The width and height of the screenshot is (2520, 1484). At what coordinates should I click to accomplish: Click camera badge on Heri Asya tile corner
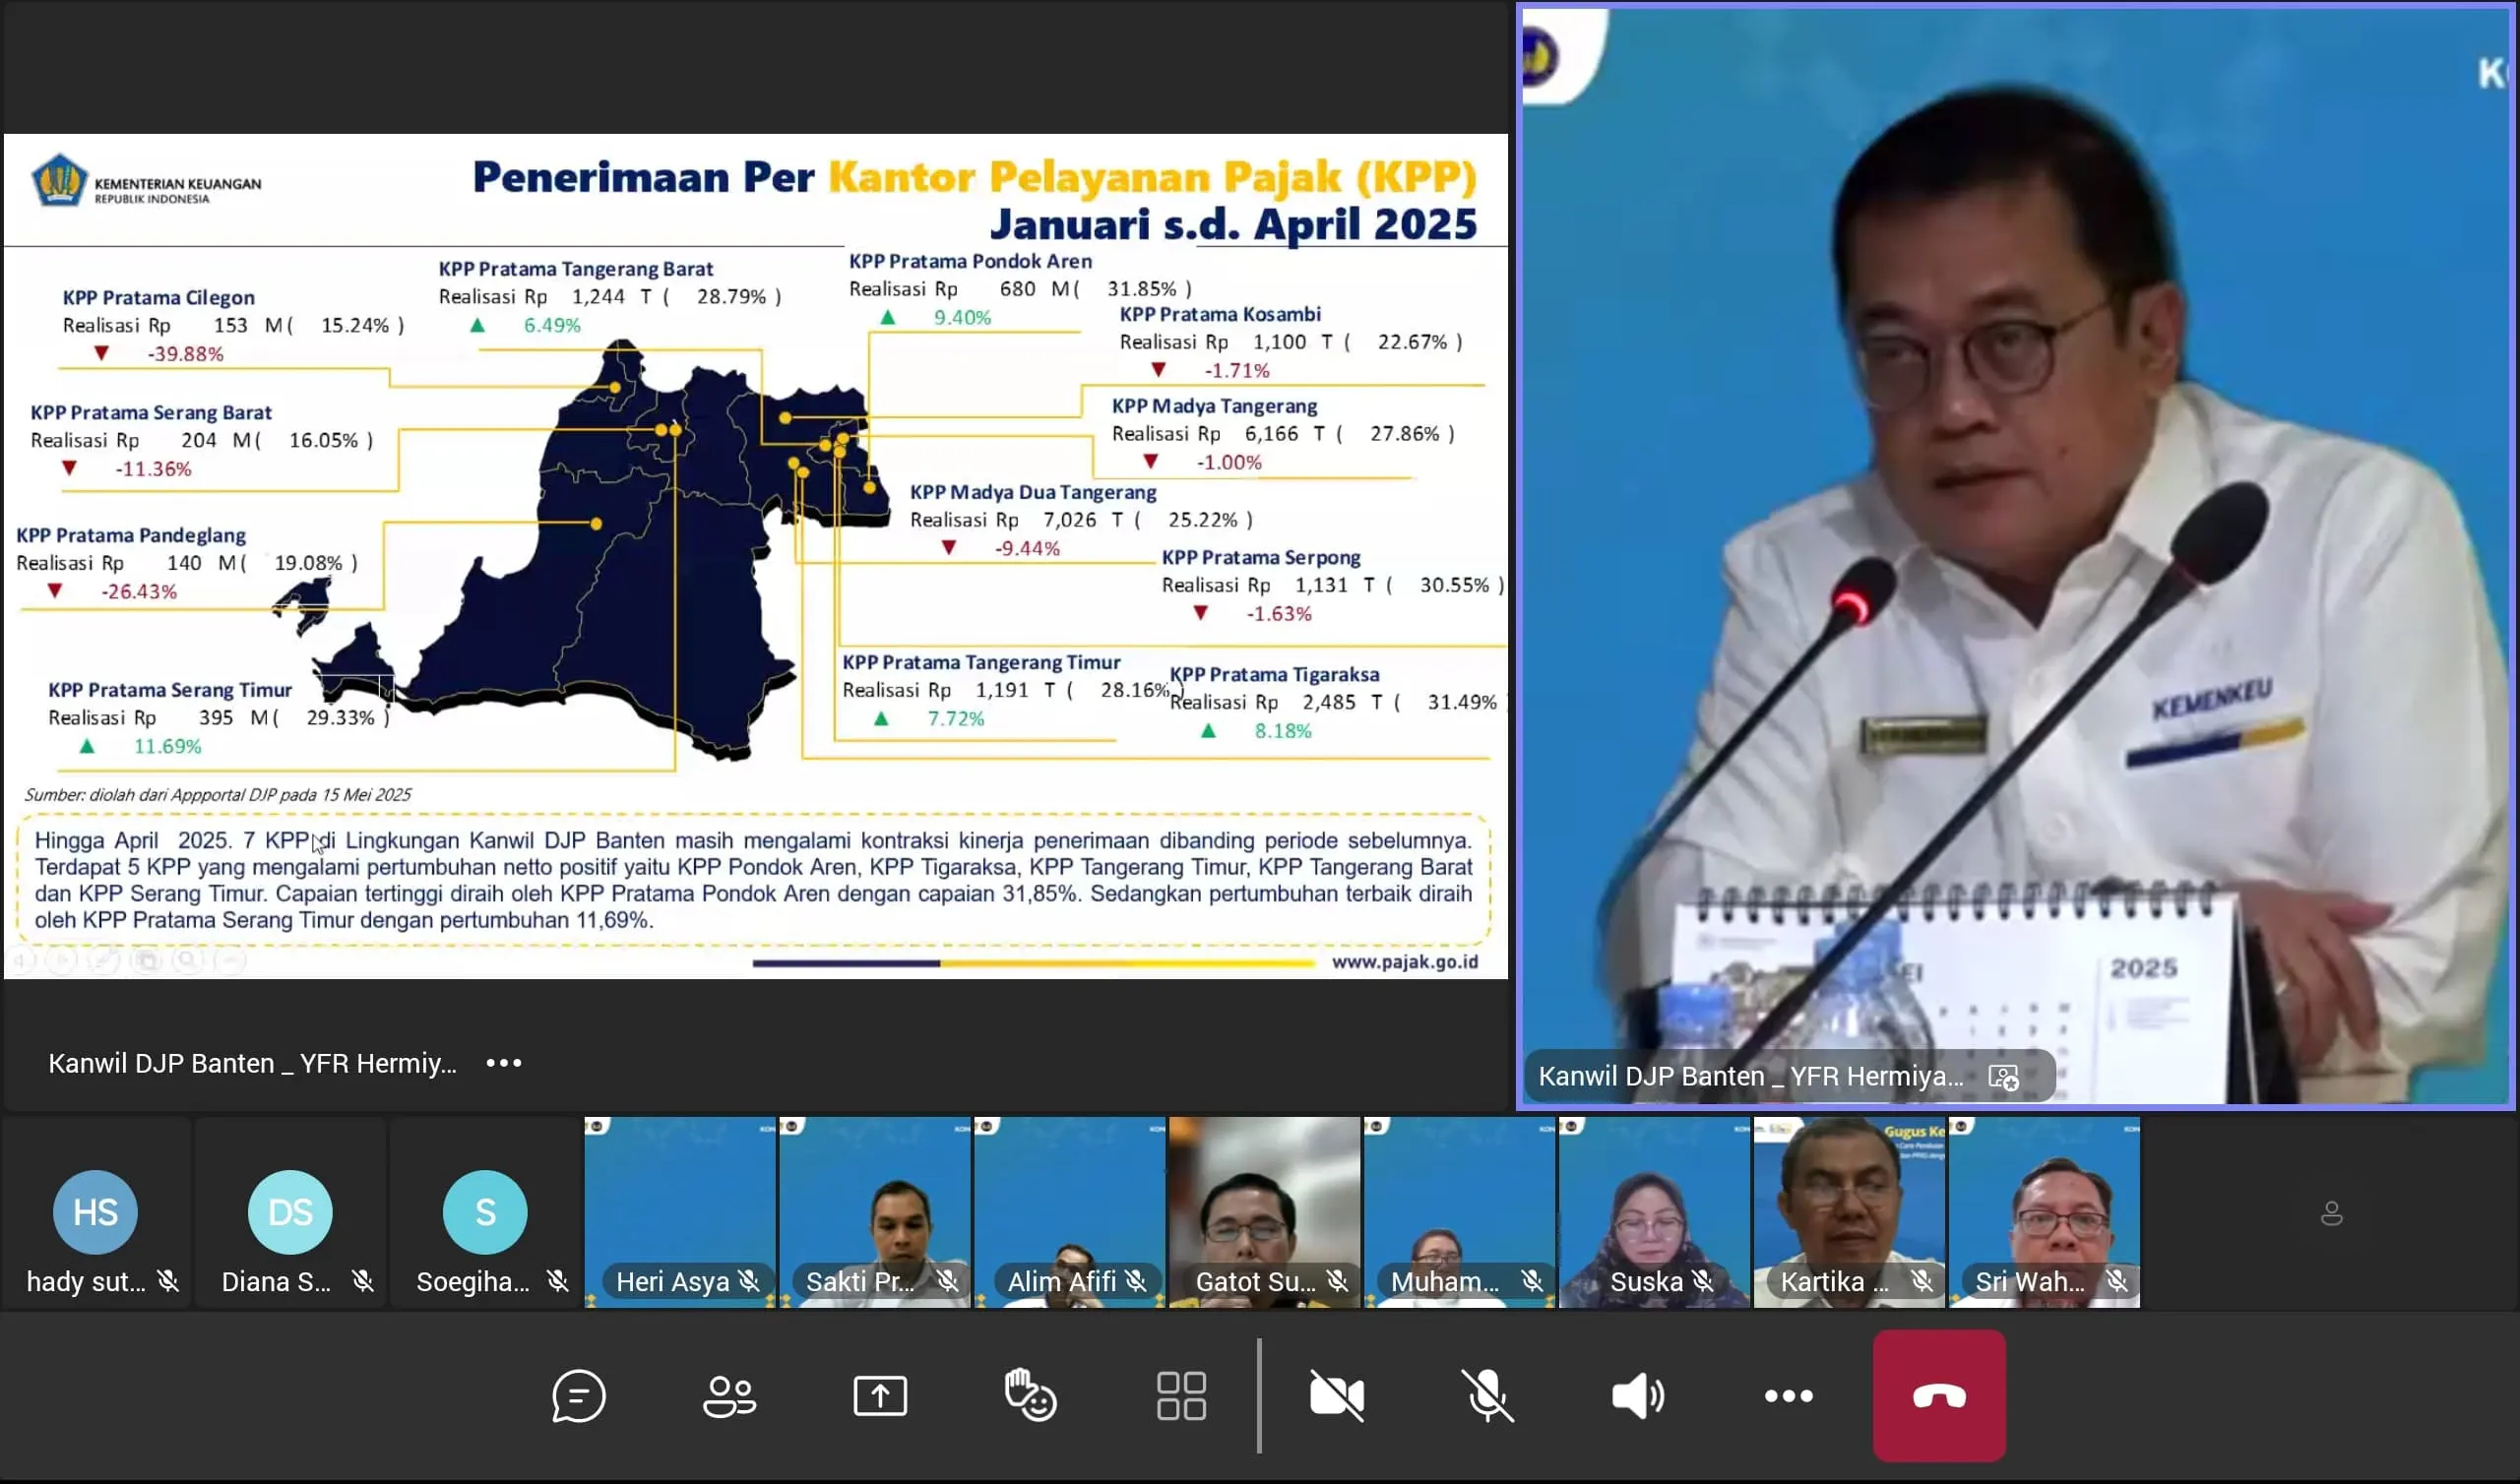pyautogui.click(x=597, y=1127)
